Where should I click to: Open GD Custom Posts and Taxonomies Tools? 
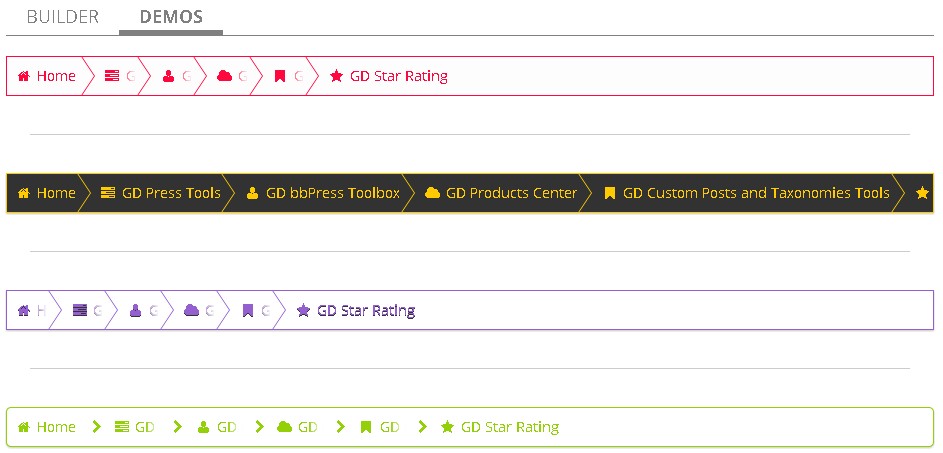[x=747, y=193]
